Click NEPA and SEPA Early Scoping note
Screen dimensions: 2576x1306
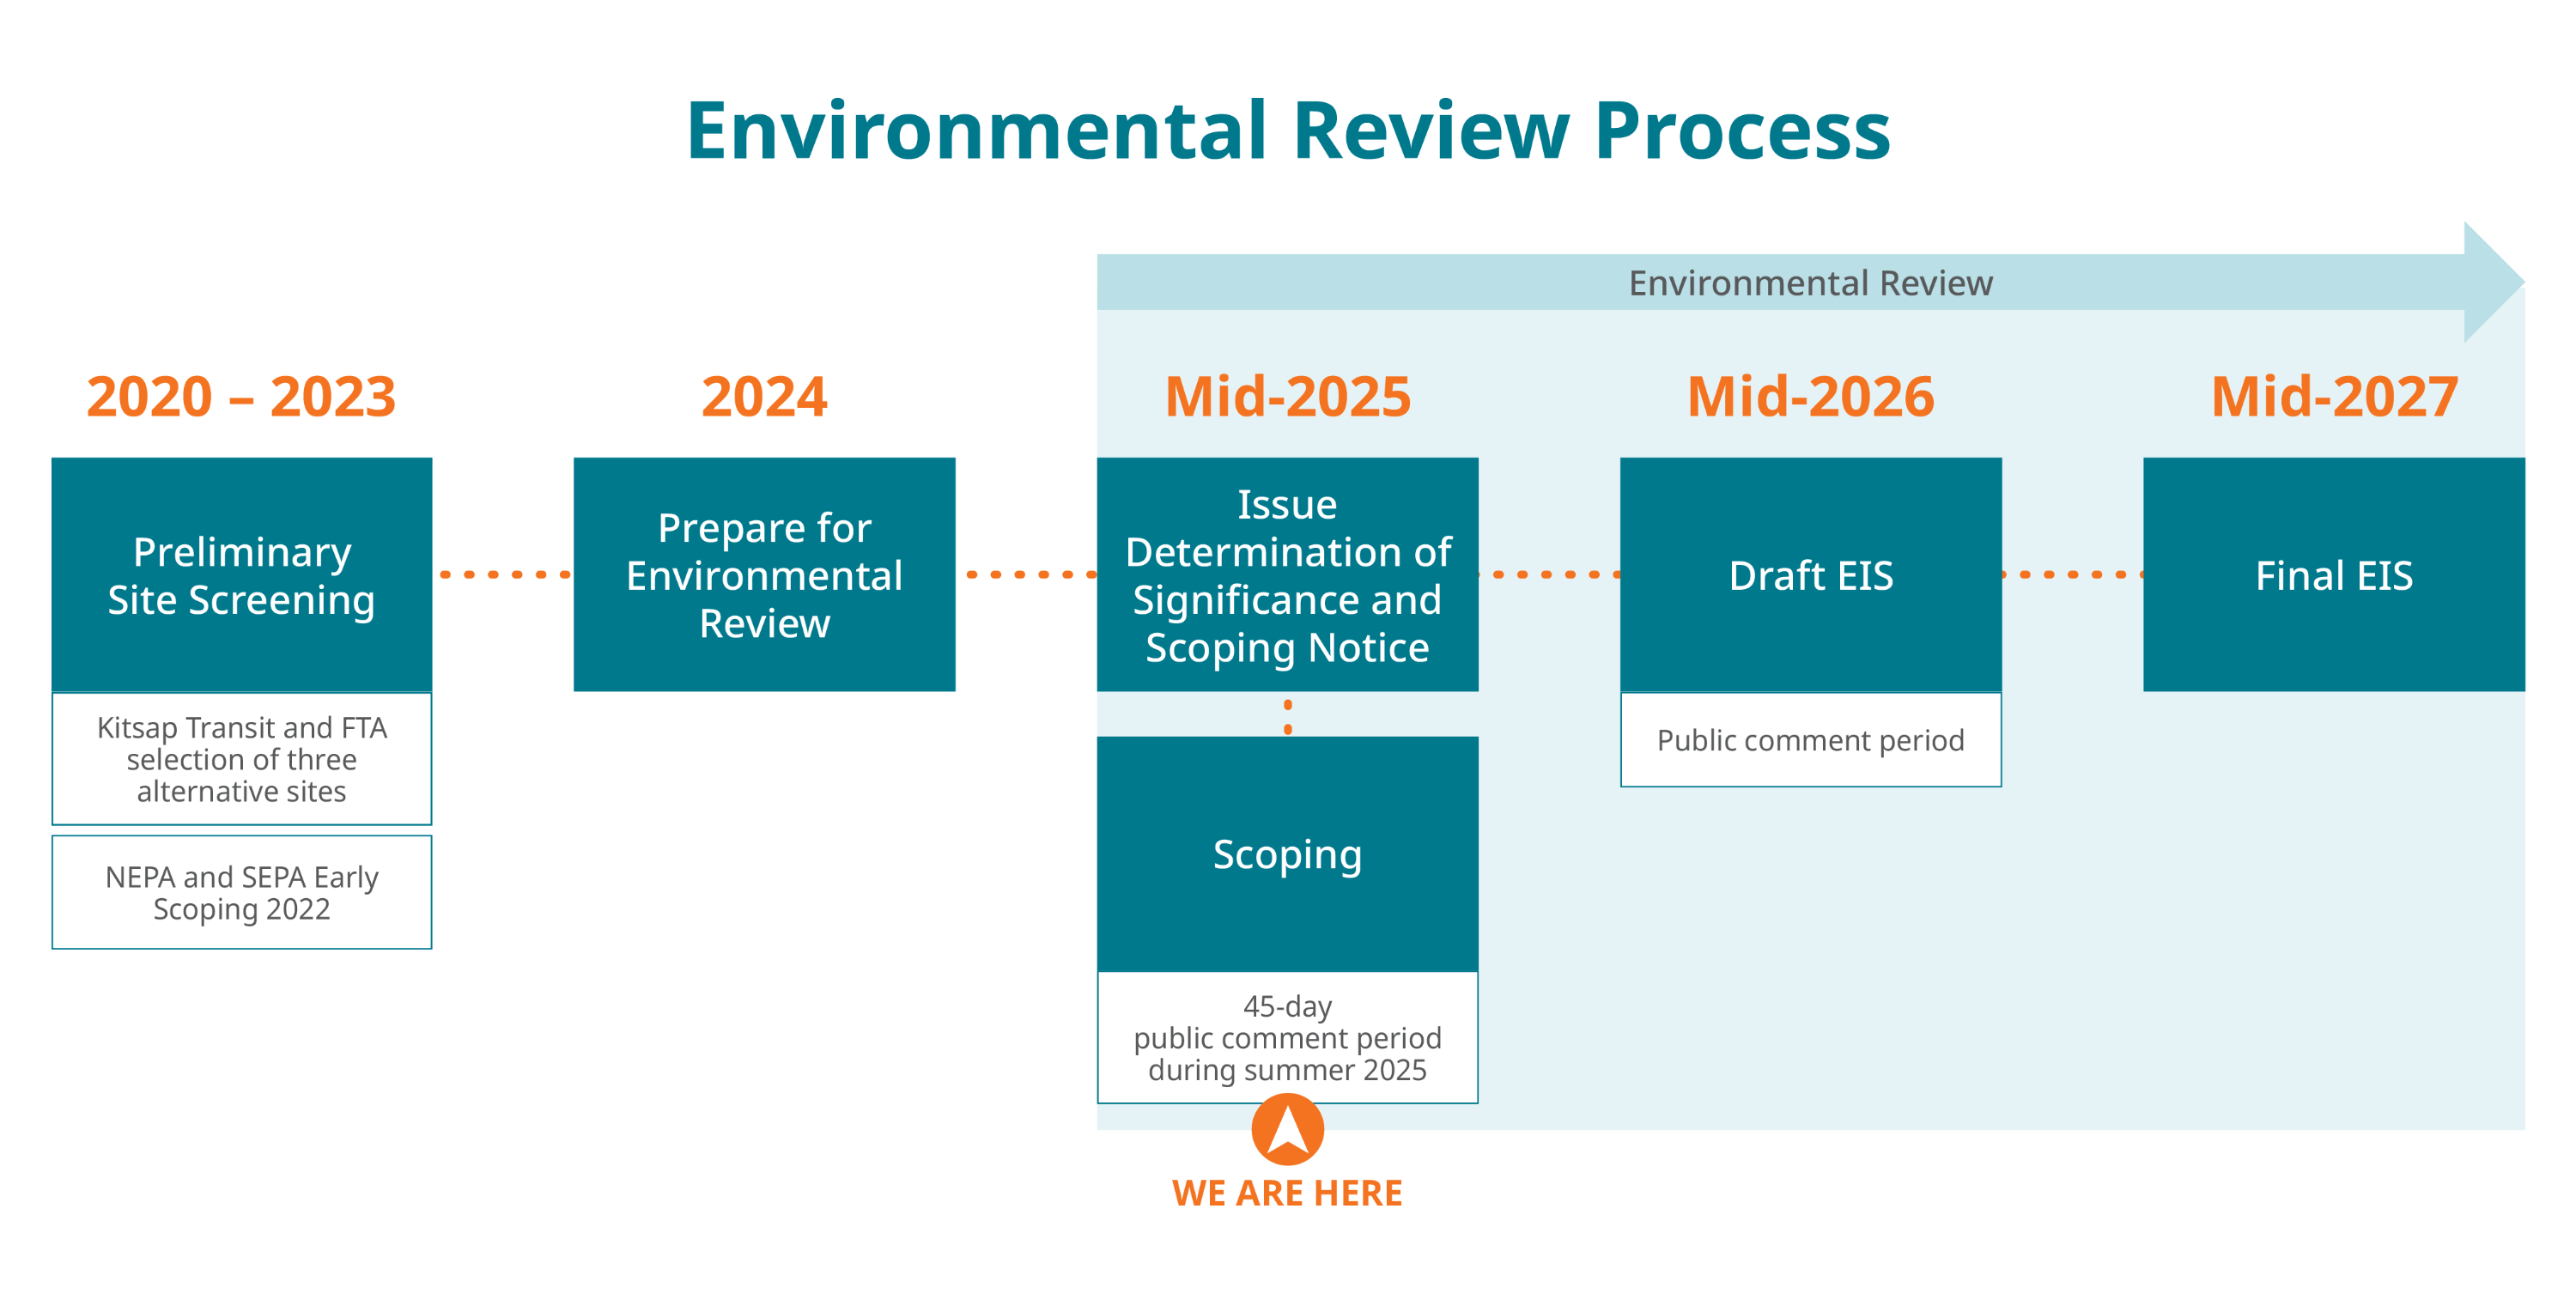point(241,892)
